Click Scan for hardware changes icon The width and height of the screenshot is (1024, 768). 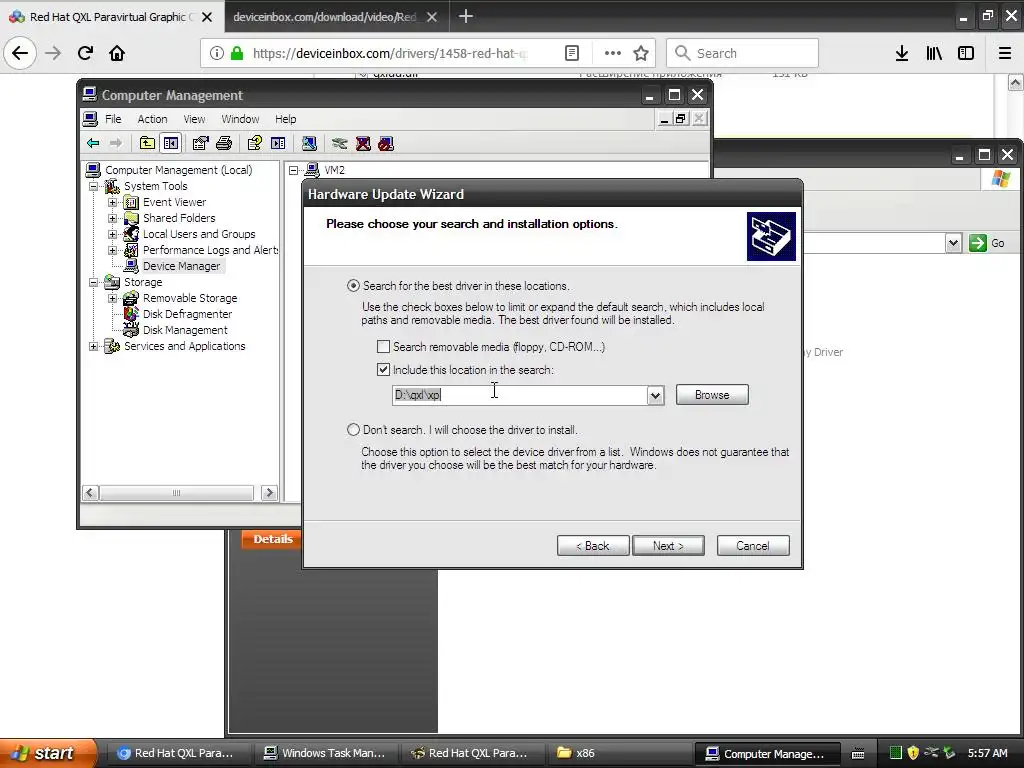309,143
